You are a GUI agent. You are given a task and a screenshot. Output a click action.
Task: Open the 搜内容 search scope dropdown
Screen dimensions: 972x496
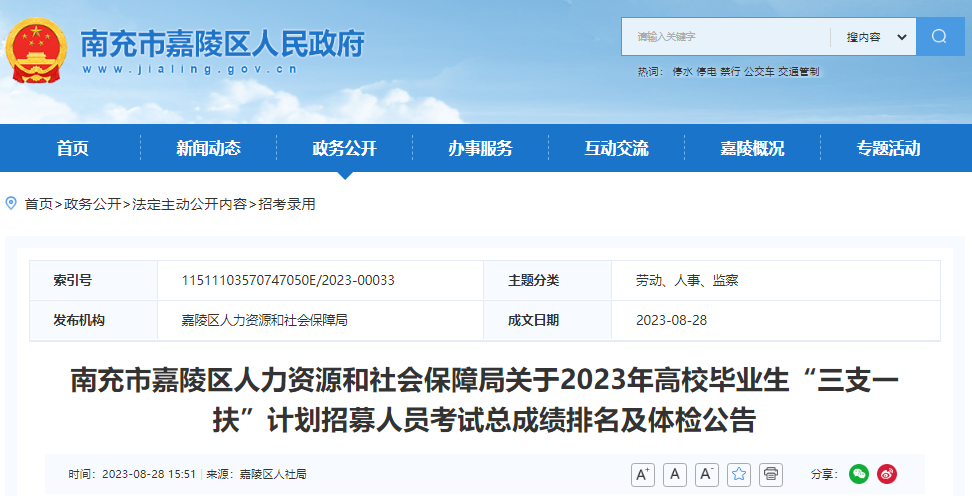tap(877, 37)
